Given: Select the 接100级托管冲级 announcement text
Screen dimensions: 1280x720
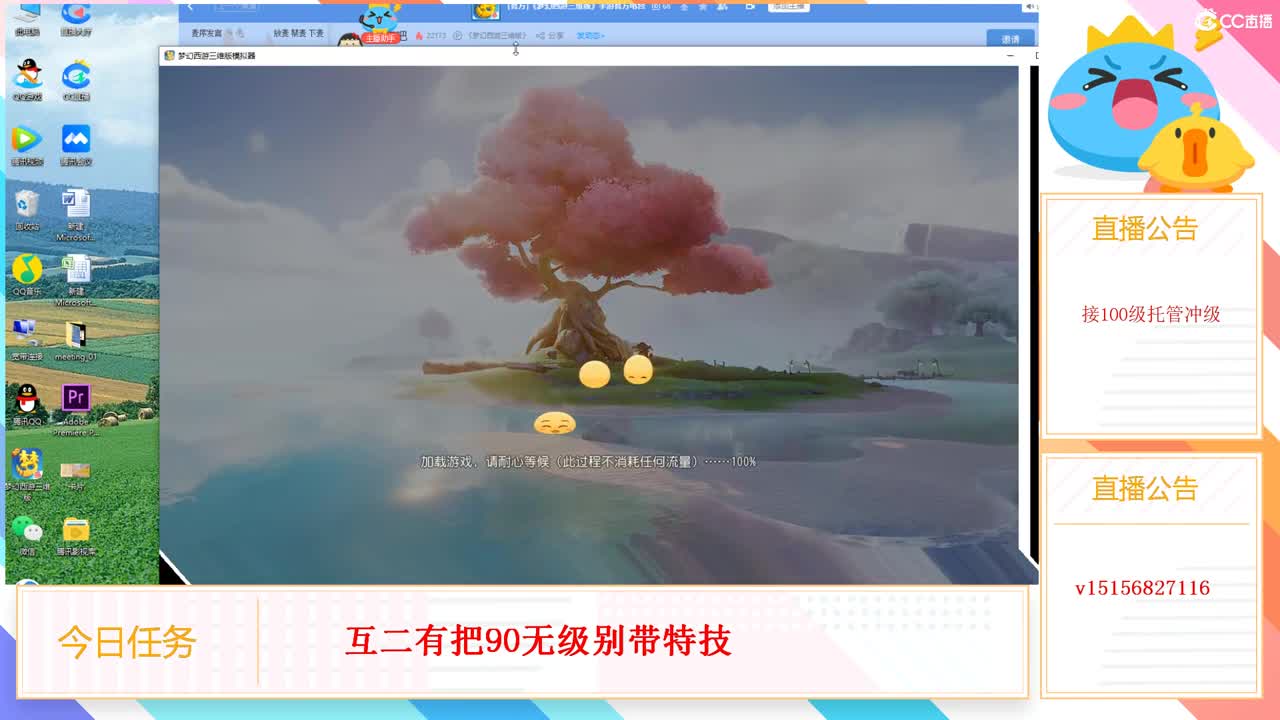Looking at the screenshot, I should point(1151,314).
